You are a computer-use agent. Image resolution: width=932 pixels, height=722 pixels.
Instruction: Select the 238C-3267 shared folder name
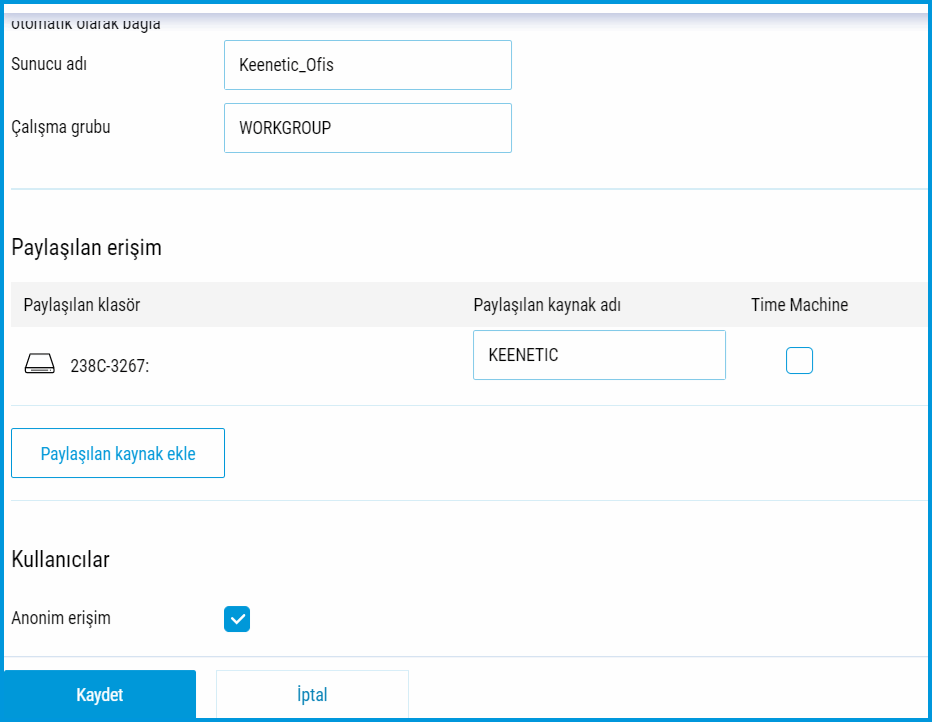coord(109,366)
